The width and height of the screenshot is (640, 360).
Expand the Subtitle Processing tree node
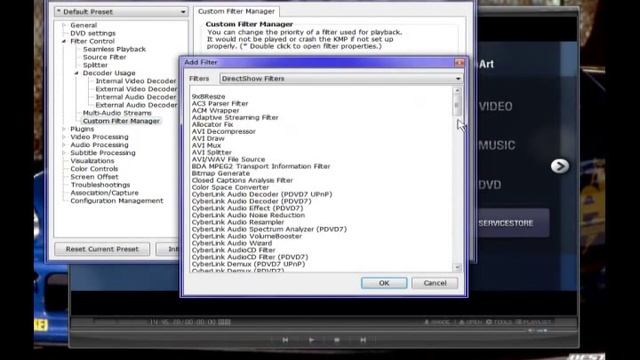(x=64, y=153)
